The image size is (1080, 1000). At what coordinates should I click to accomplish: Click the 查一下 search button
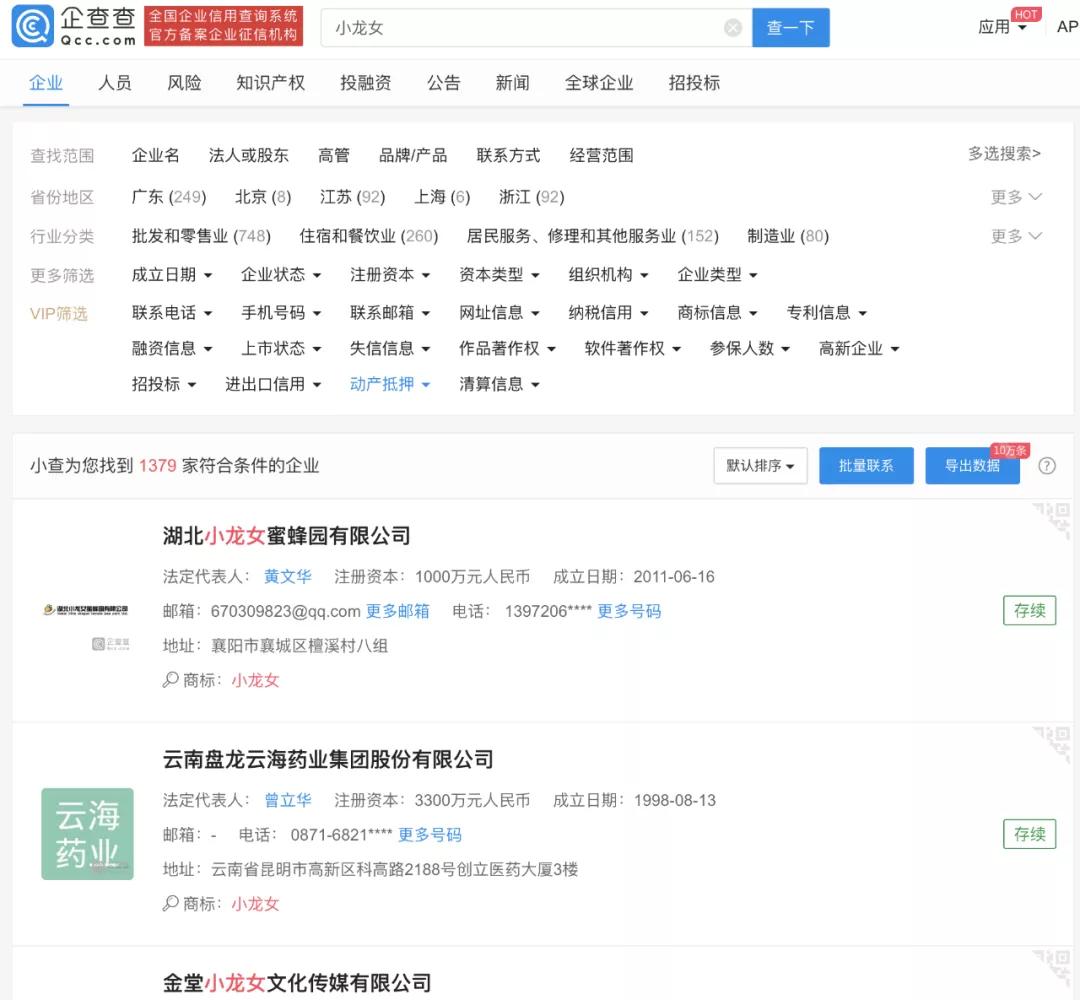coord(791,28)
